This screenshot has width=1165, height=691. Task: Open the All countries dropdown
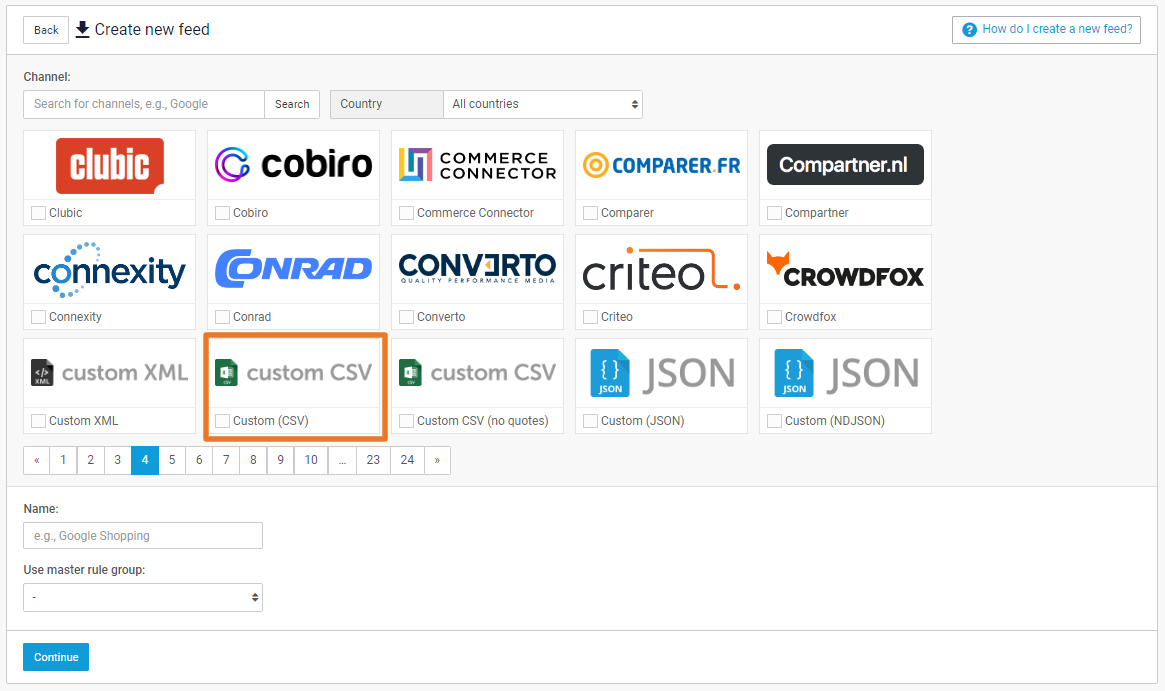click(x=542, y=104)
